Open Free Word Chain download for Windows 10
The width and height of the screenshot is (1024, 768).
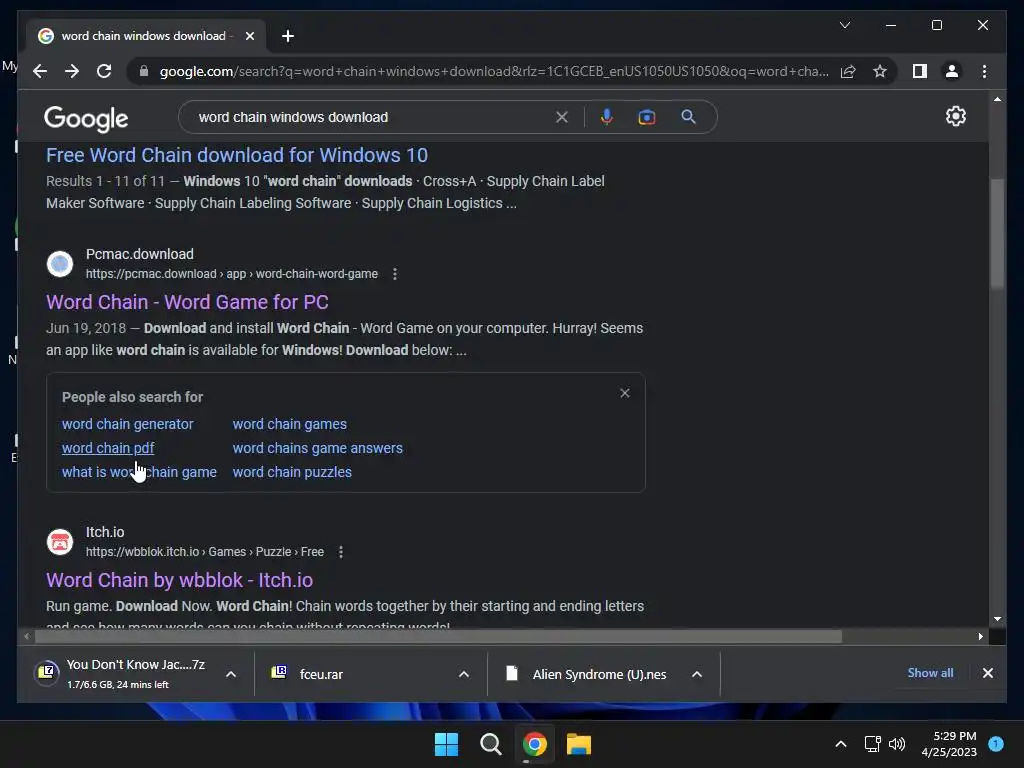pyautogui.click(x=236, y=155)
